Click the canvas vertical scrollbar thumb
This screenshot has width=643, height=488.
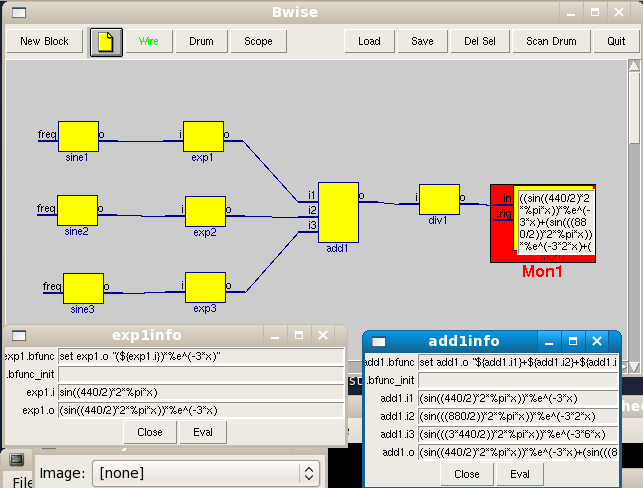(x=634, y=109)
